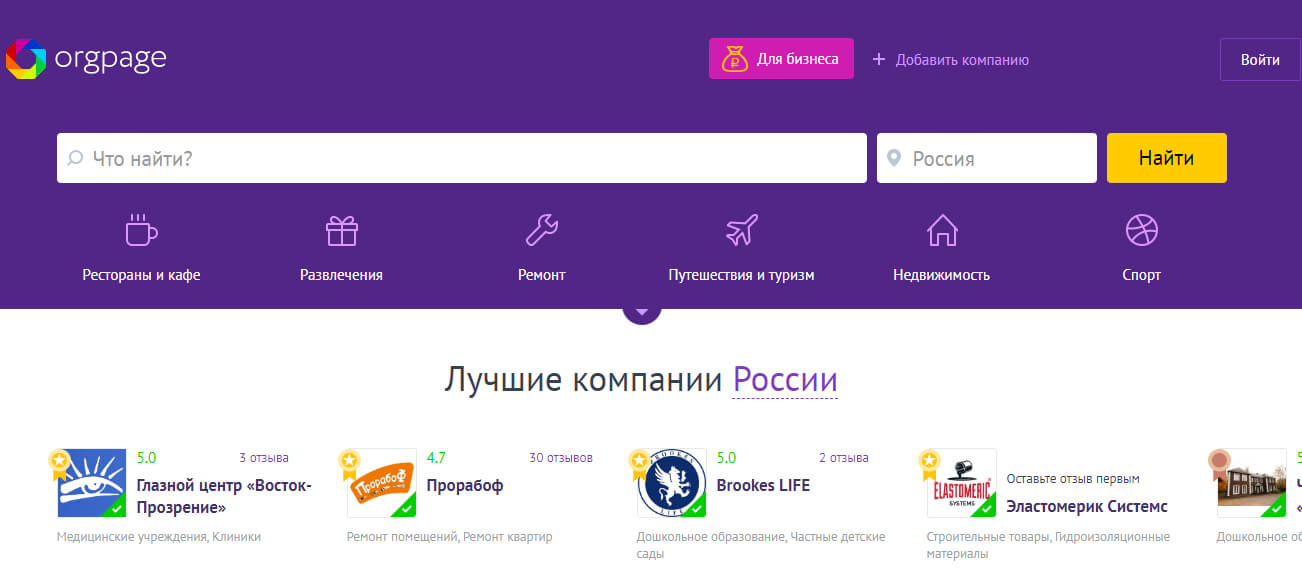The width and height of the screenshot is (1302, 576).
Task: Select the Рестораны и кафе cup icon
Action: [x=140, y=231]
